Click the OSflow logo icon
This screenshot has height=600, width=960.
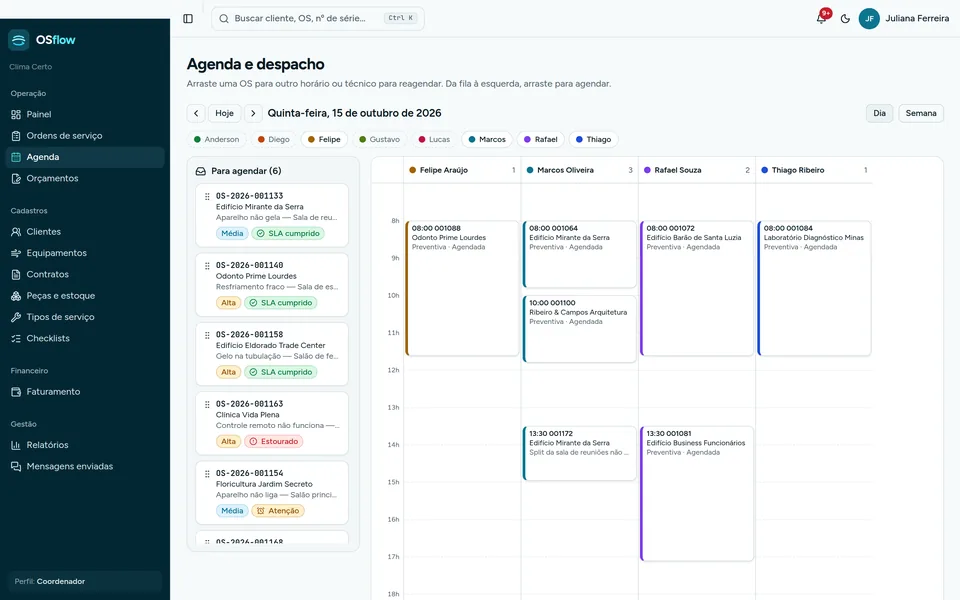tap(18, 40)
